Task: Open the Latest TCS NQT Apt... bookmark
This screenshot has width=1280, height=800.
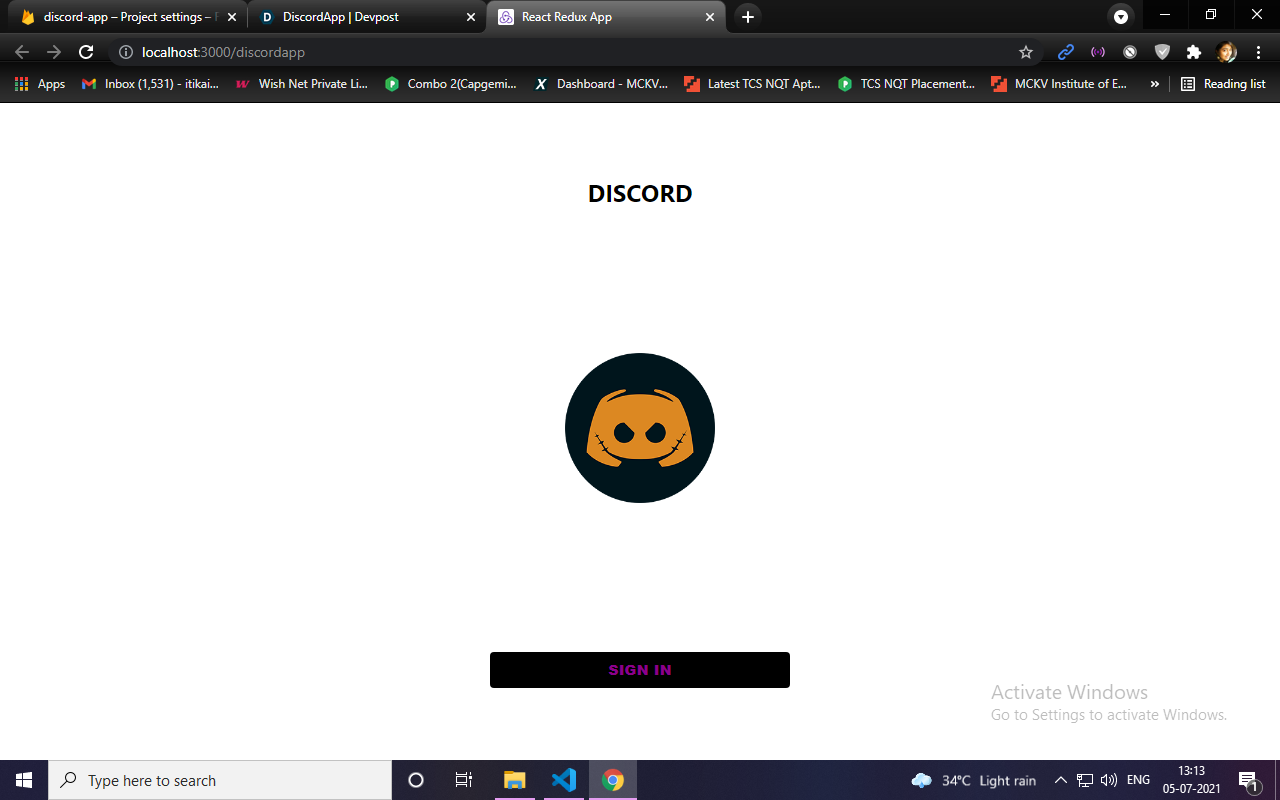Action: [x=752, y=84]
